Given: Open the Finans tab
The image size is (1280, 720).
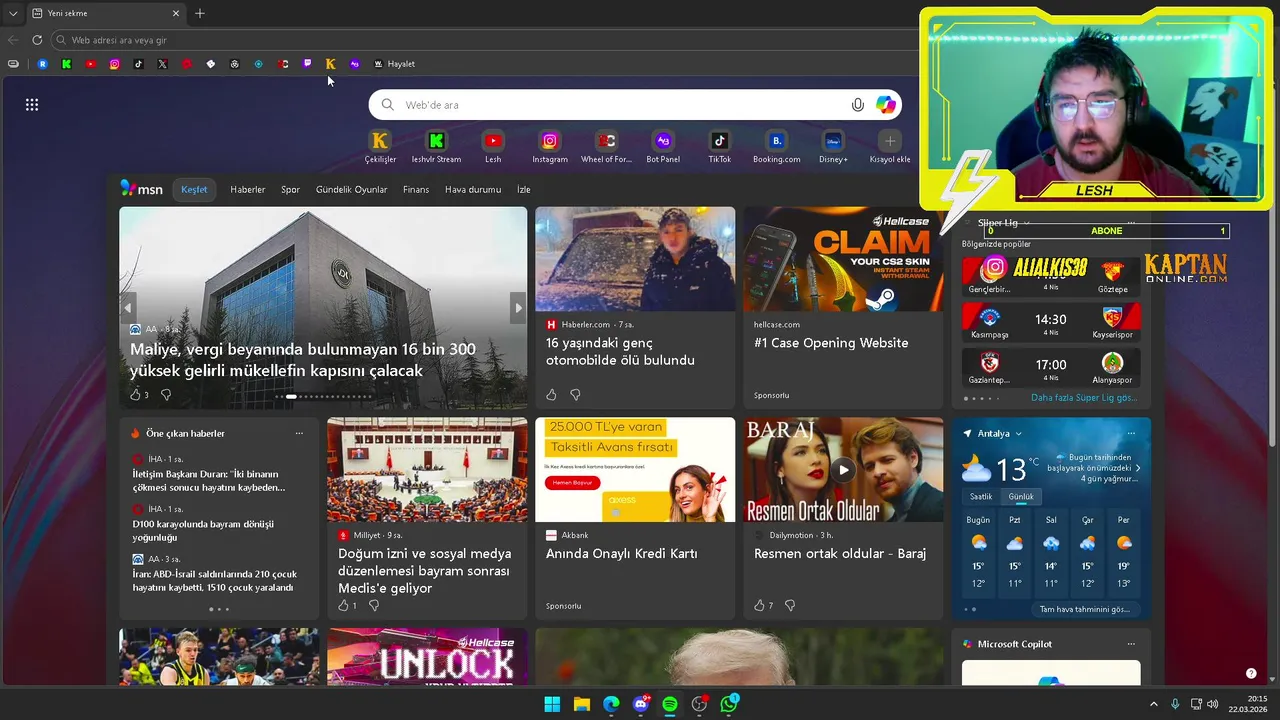Looking at the screenshot, I should [x=416, y=189].
